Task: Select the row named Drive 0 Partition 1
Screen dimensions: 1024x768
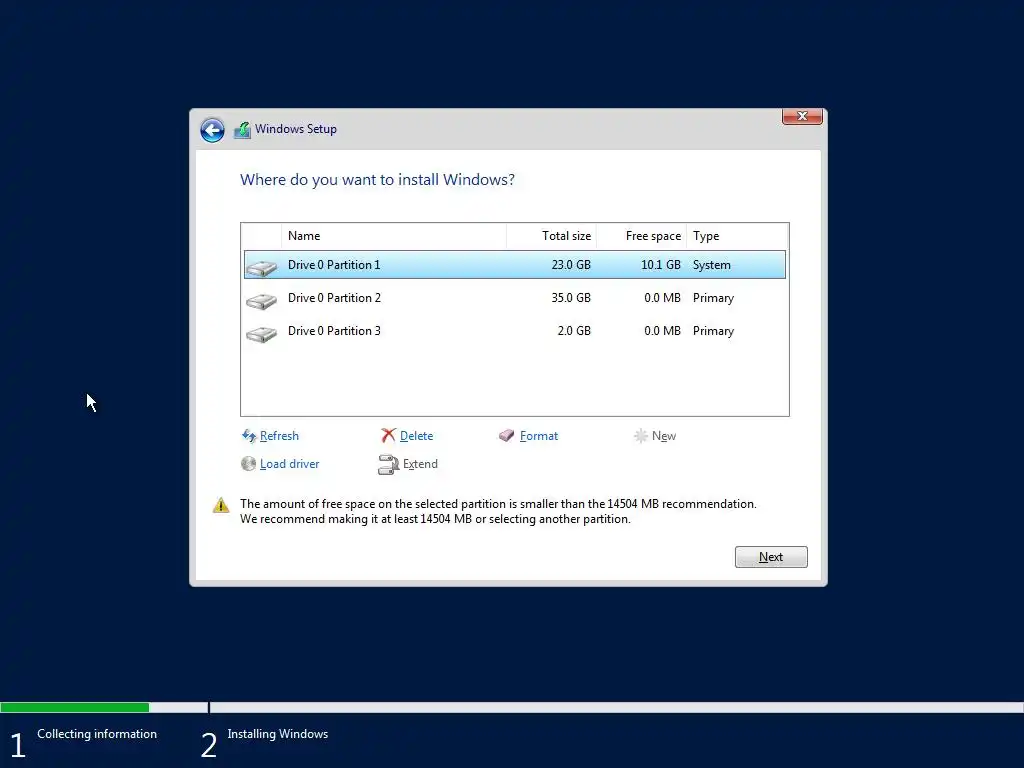Action: [x=515, y=264]
